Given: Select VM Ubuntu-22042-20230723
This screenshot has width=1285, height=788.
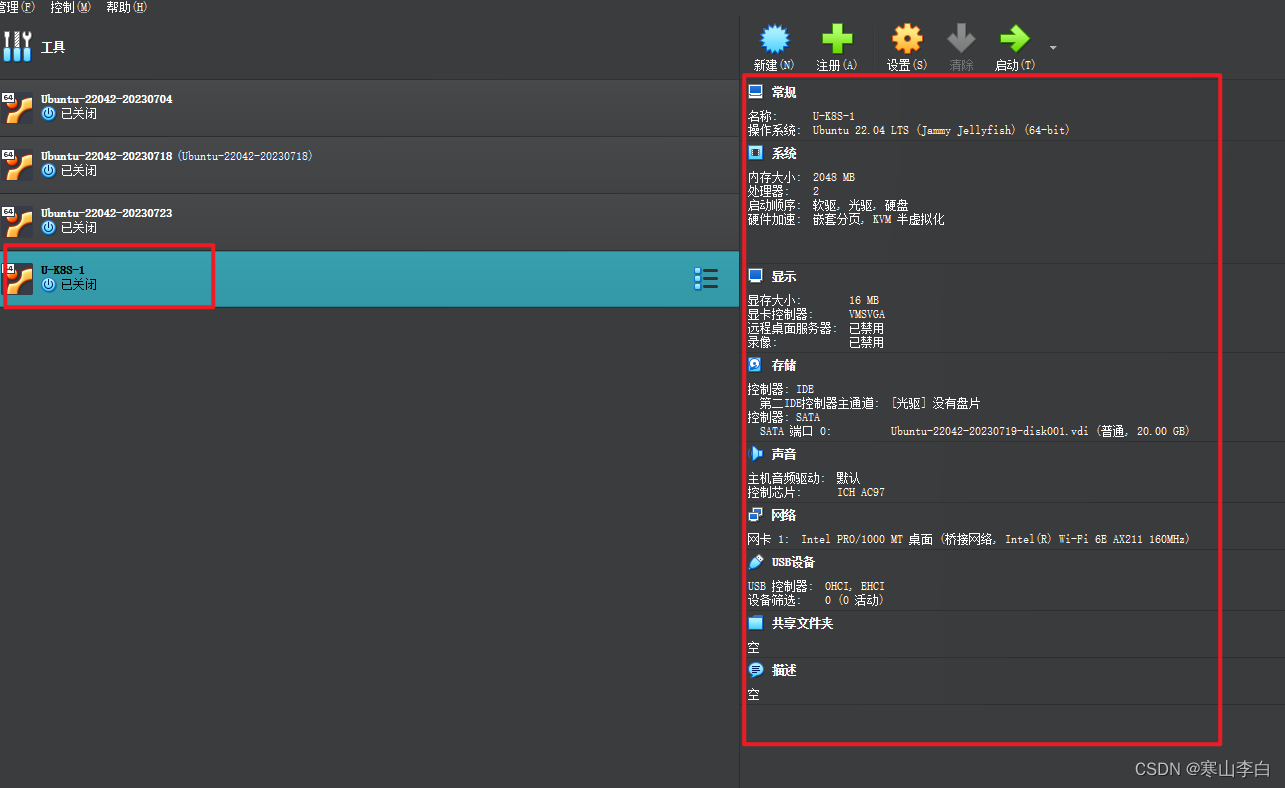Looking at the screenshot, I should pos(369,222).
